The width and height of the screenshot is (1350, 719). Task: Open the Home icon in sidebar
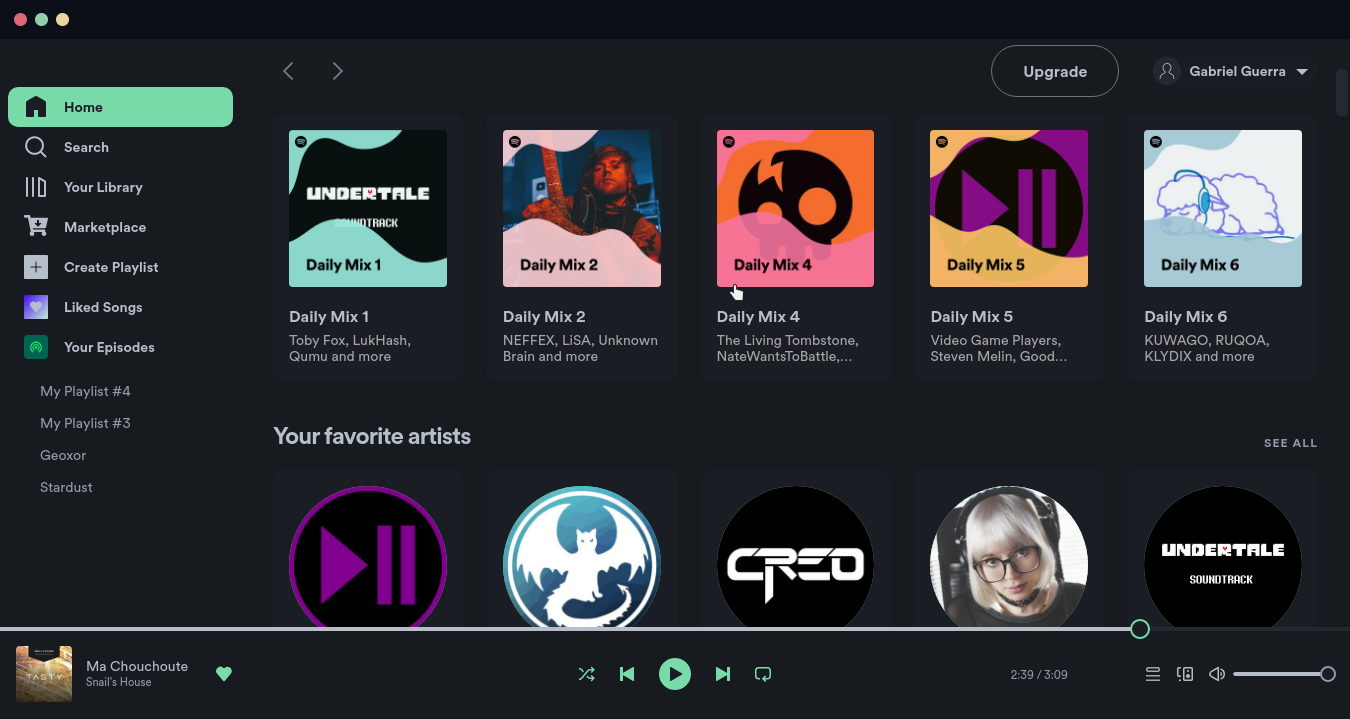click(x=36, y=107)
